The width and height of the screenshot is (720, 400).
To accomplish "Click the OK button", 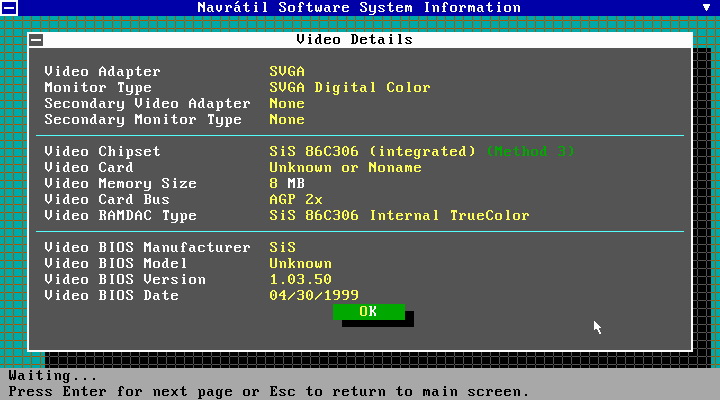I will (368, 312).
